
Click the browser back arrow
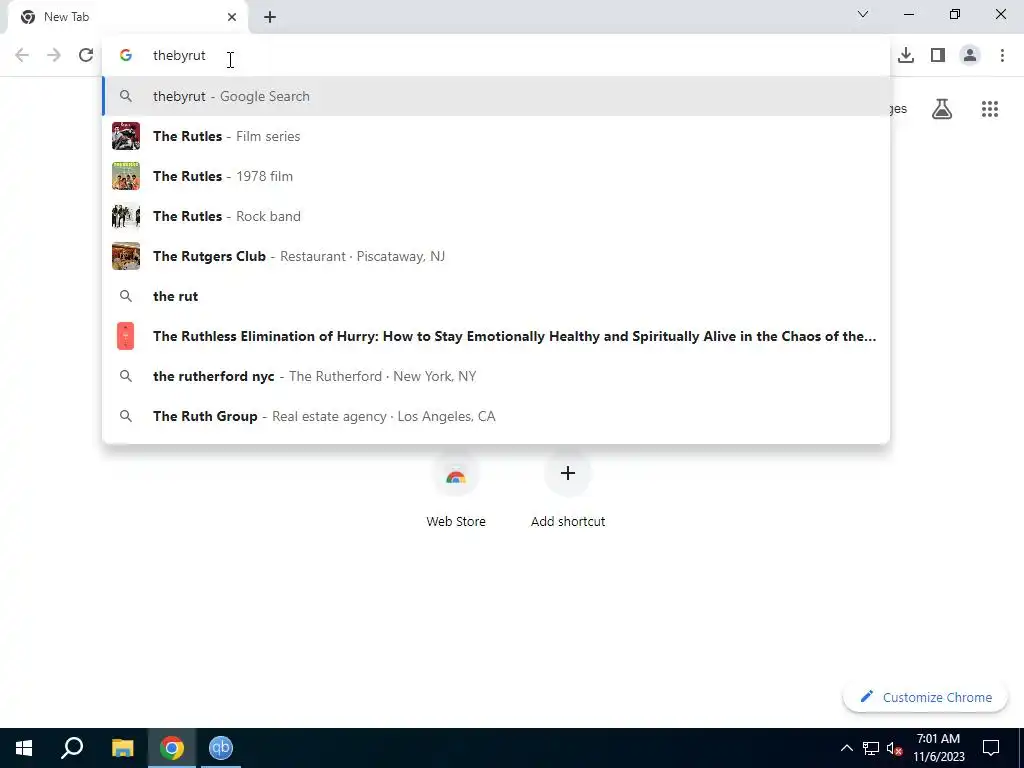tap(22, 55)
